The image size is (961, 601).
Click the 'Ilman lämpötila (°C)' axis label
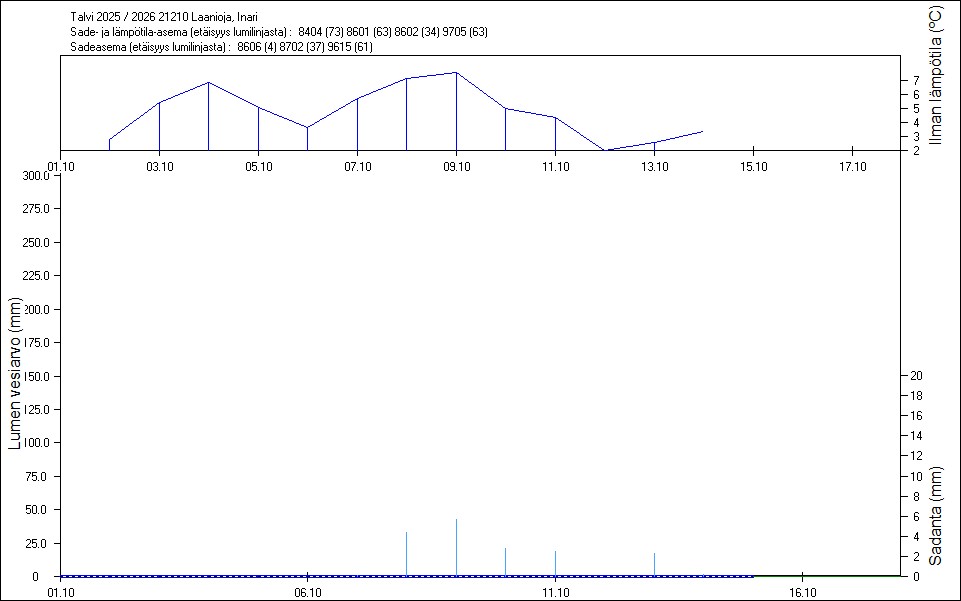tap(936, 75)
